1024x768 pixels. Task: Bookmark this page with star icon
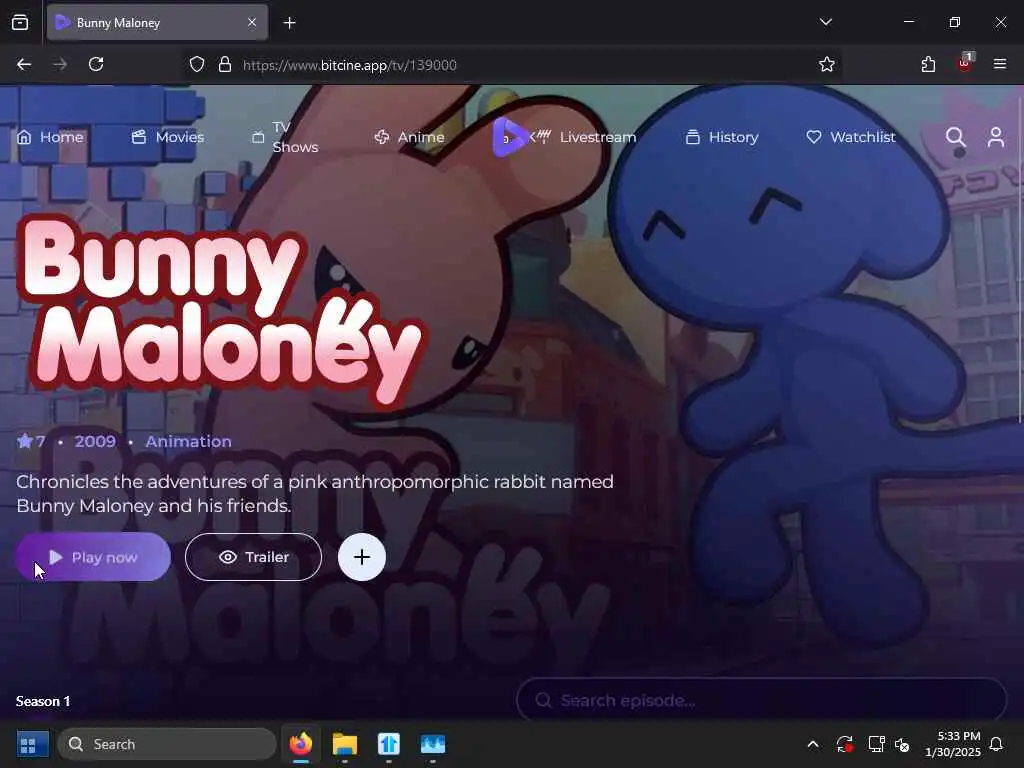[827, 64]
